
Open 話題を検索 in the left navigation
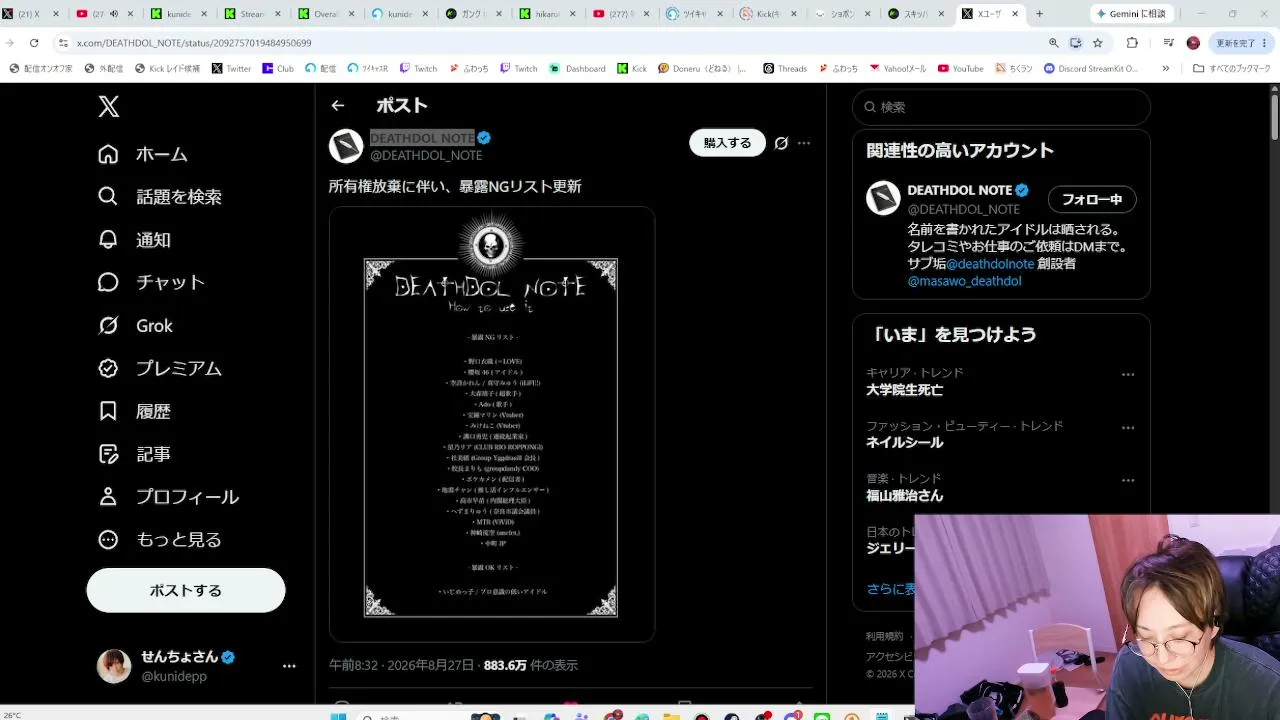pos(160,197)
